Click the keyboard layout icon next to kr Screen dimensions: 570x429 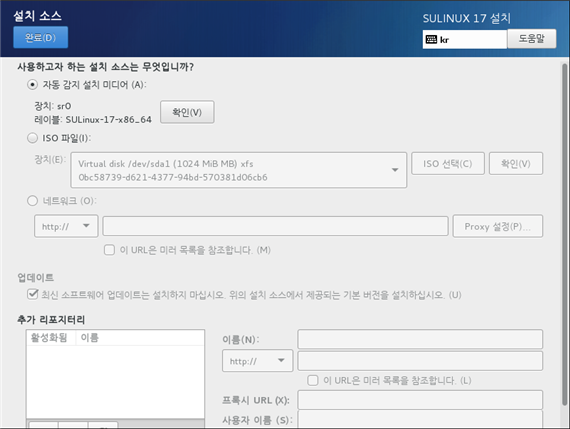pos(431,39)
